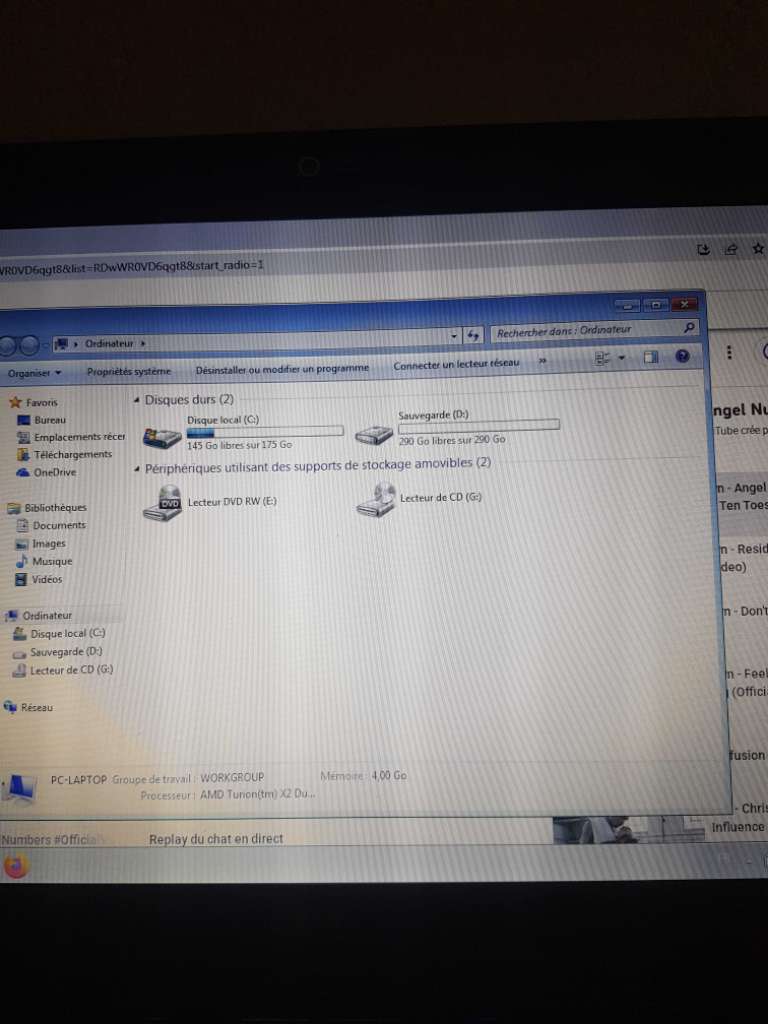Open the view options dropdown arrow
The image size is (768, 1024).
point(621,358)
